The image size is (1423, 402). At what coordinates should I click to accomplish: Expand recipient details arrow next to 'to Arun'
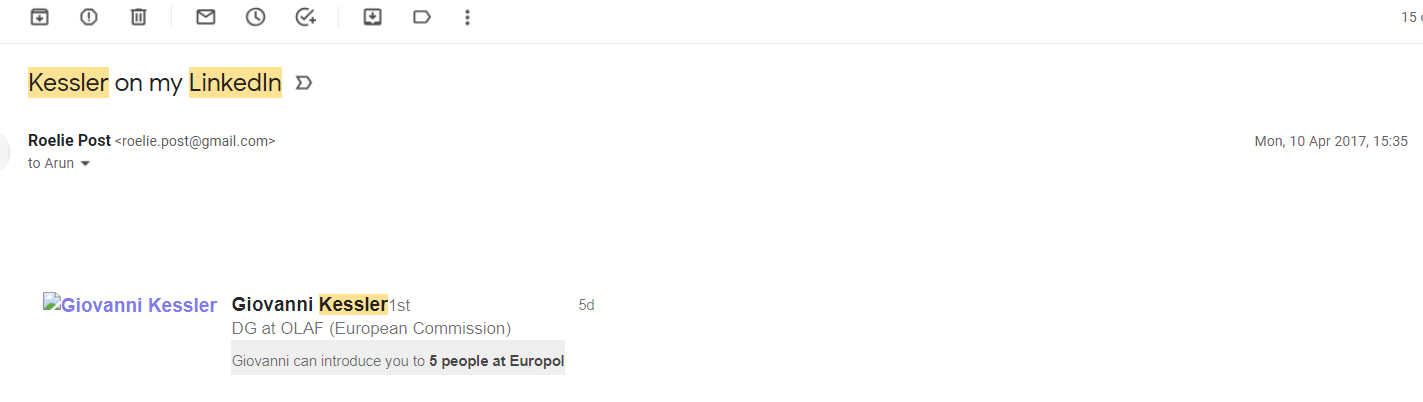[x=85, y=164]
